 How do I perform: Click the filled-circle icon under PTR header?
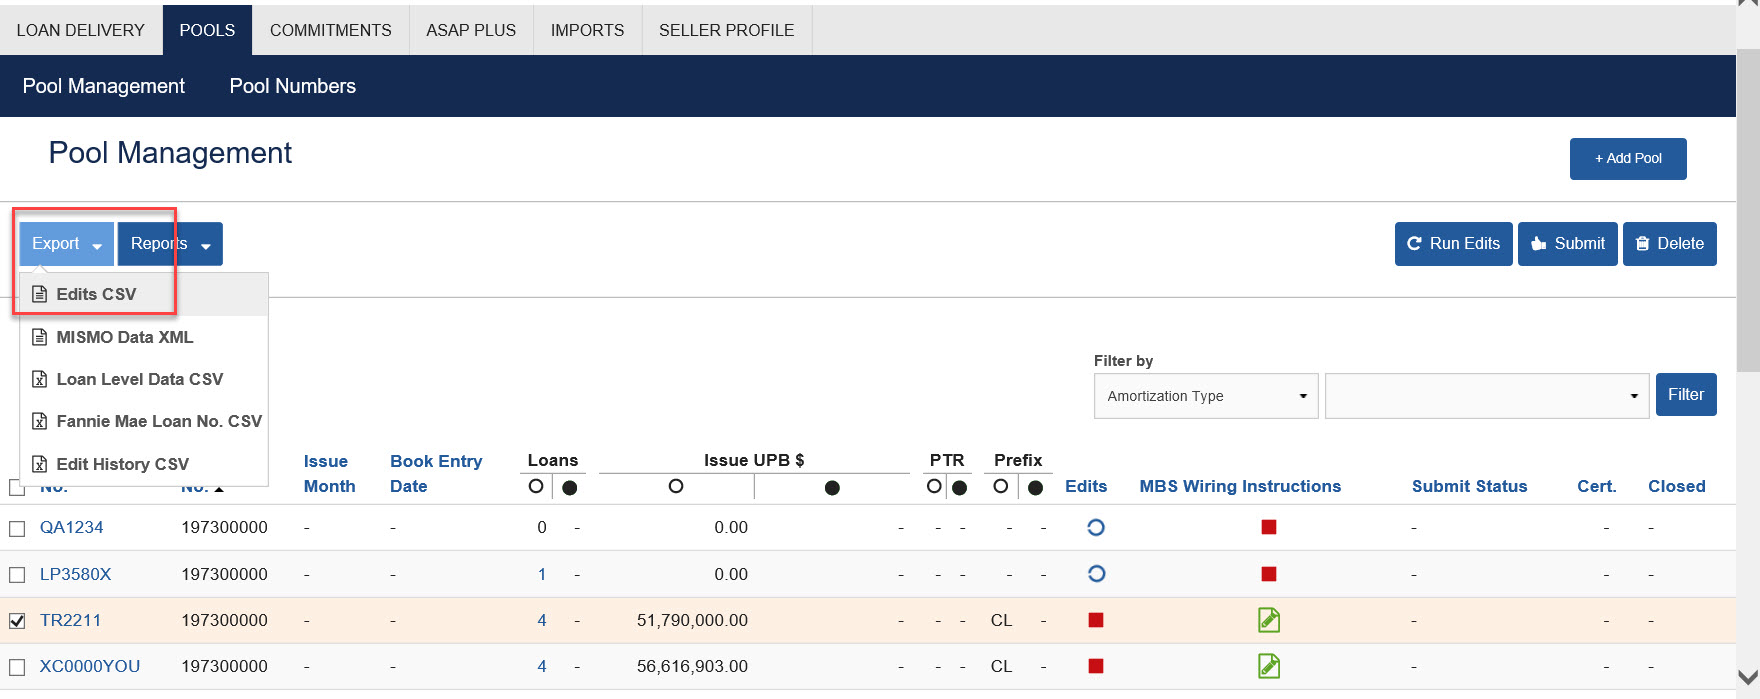960,488
